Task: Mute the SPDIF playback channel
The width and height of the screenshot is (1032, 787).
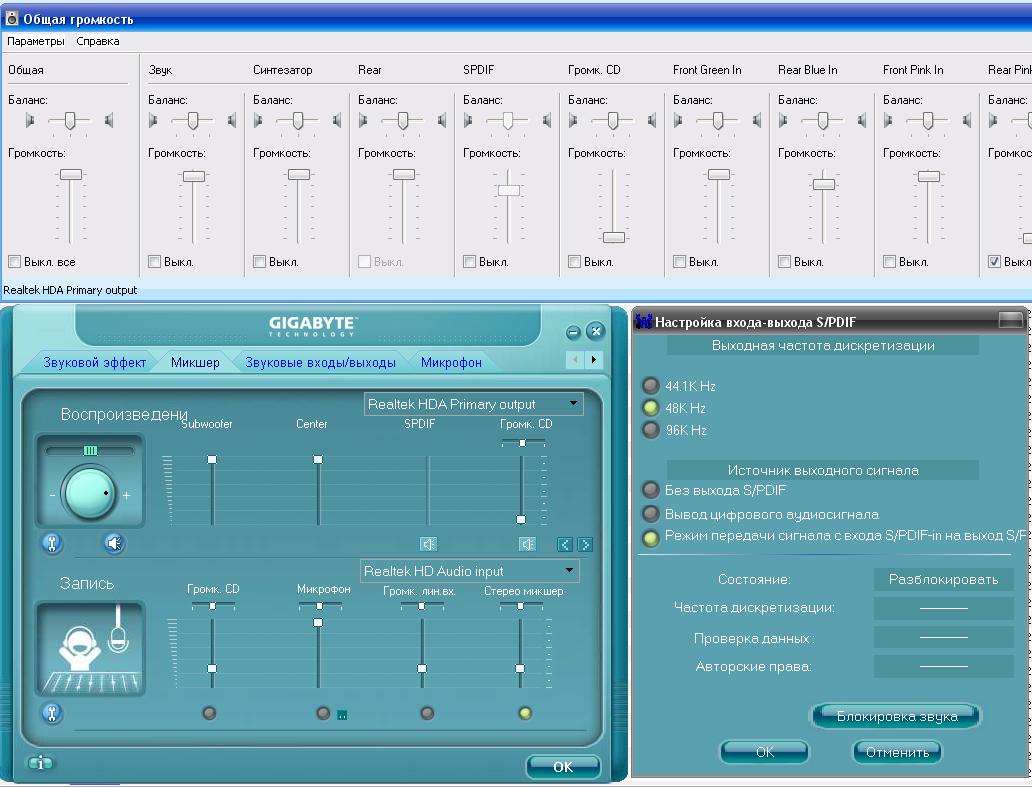Action: [x=428, y=544]
